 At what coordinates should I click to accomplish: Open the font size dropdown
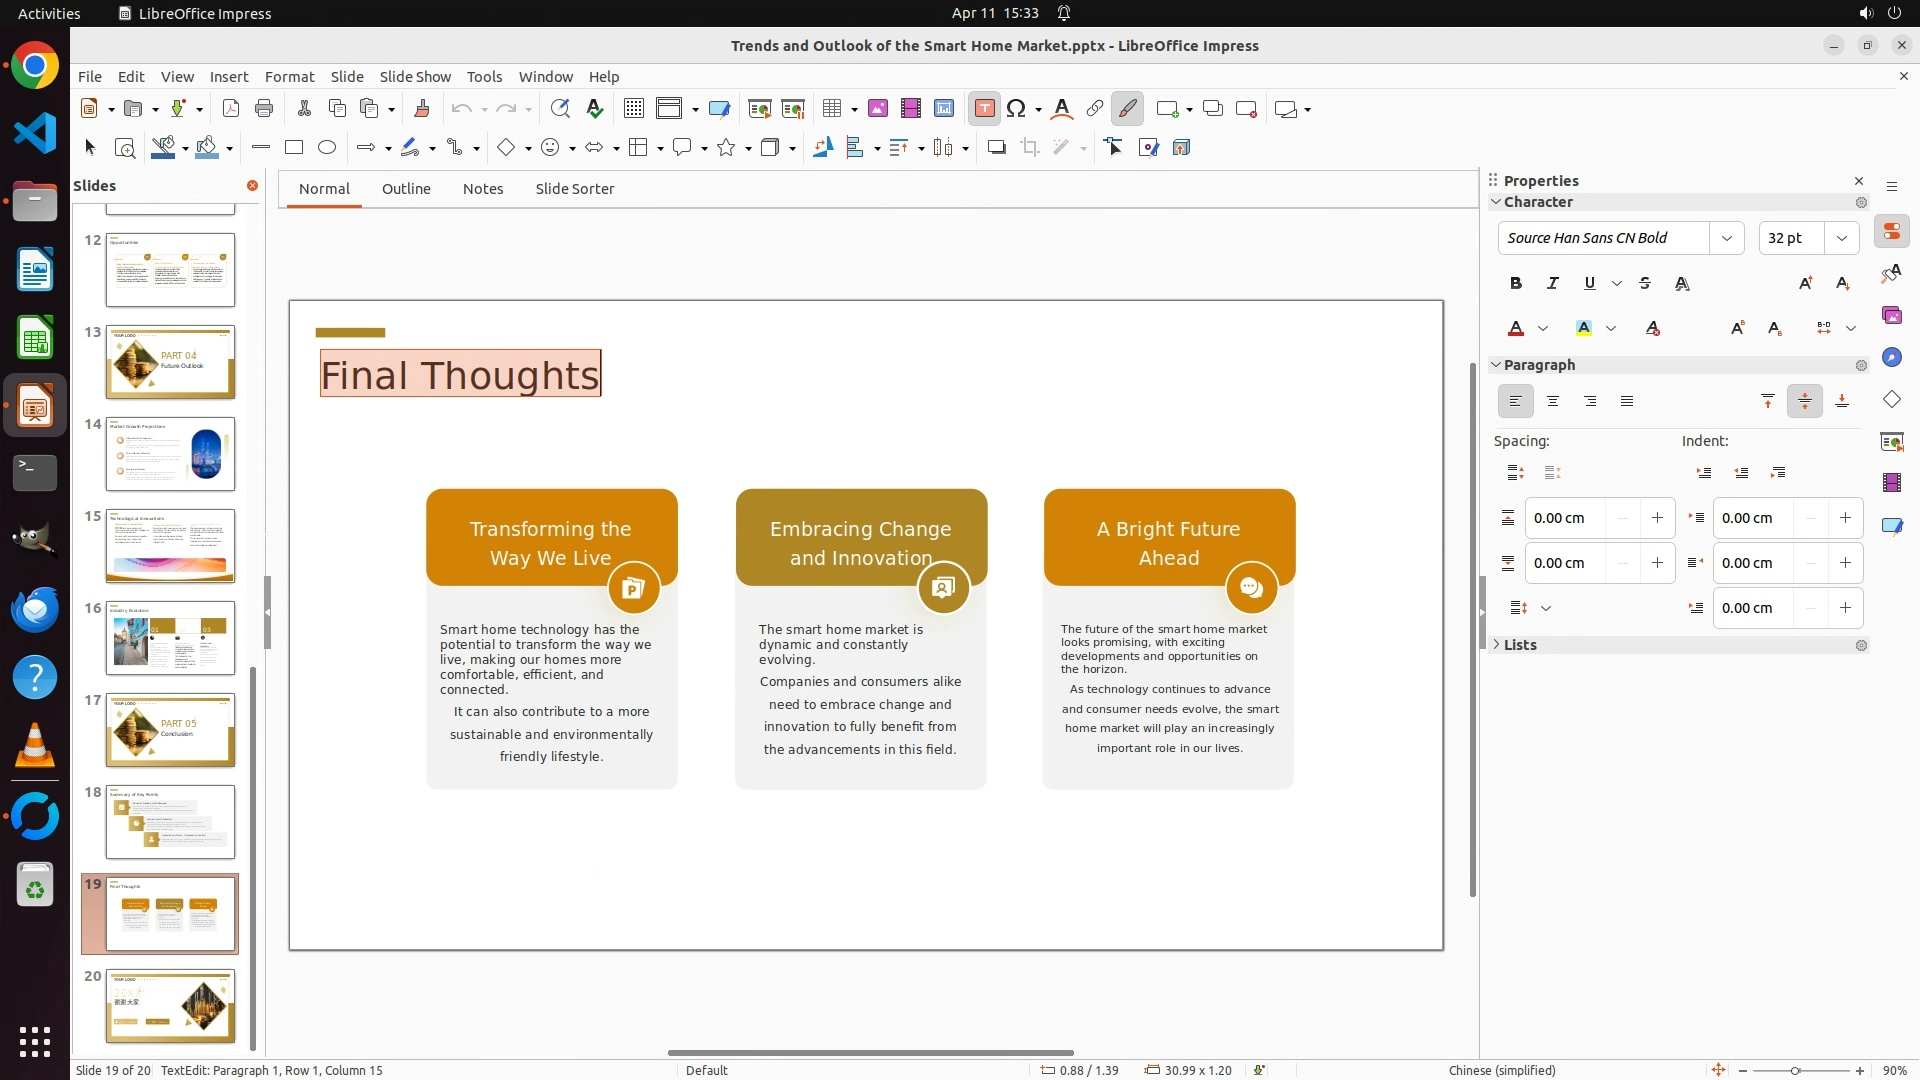[1841, 238]
